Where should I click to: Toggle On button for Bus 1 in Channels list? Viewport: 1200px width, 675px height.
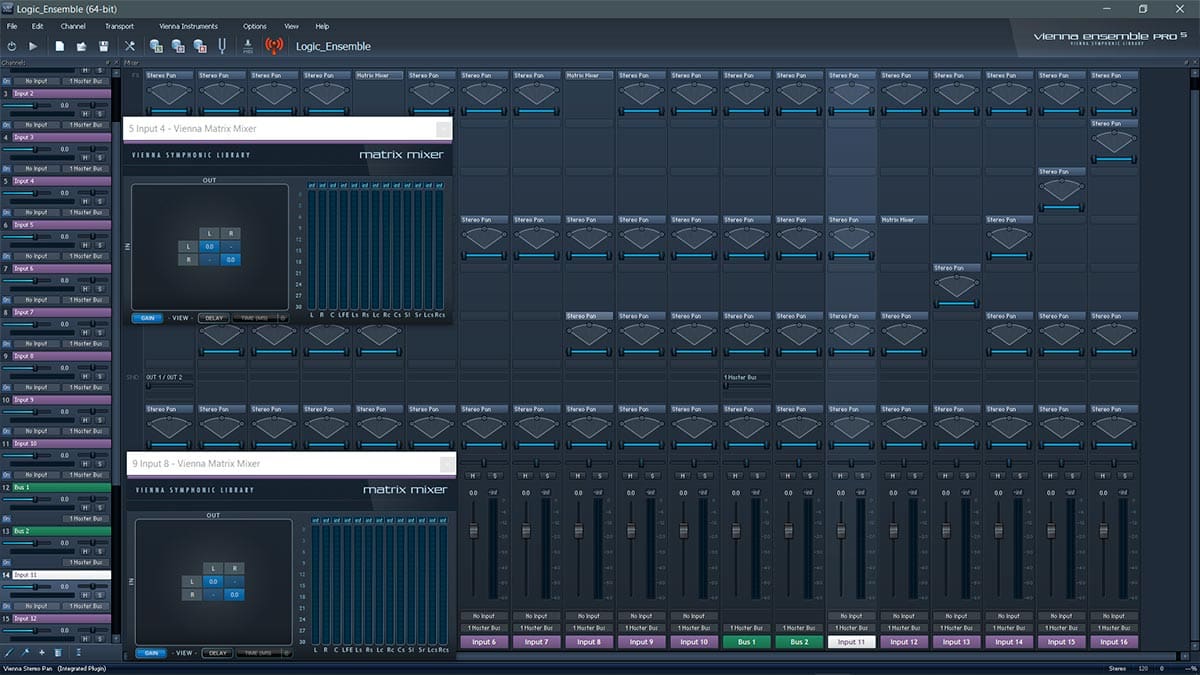(x=7, y=518)
